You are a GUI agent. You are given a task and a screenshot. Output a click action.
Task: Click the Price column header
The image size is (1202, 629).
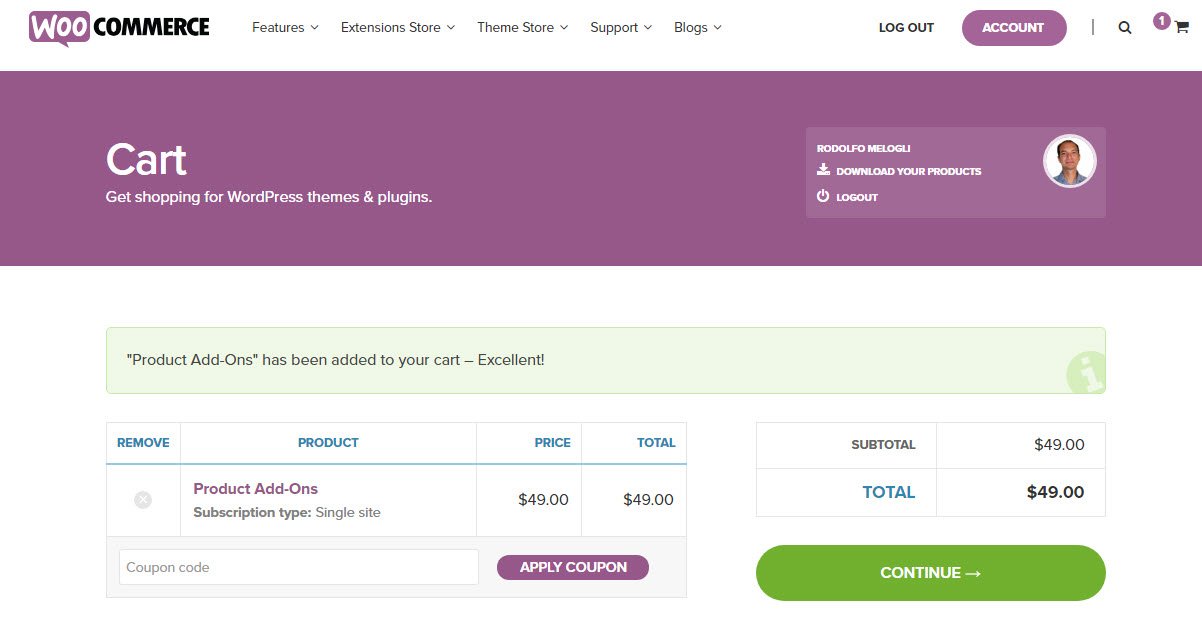point(553,442)
